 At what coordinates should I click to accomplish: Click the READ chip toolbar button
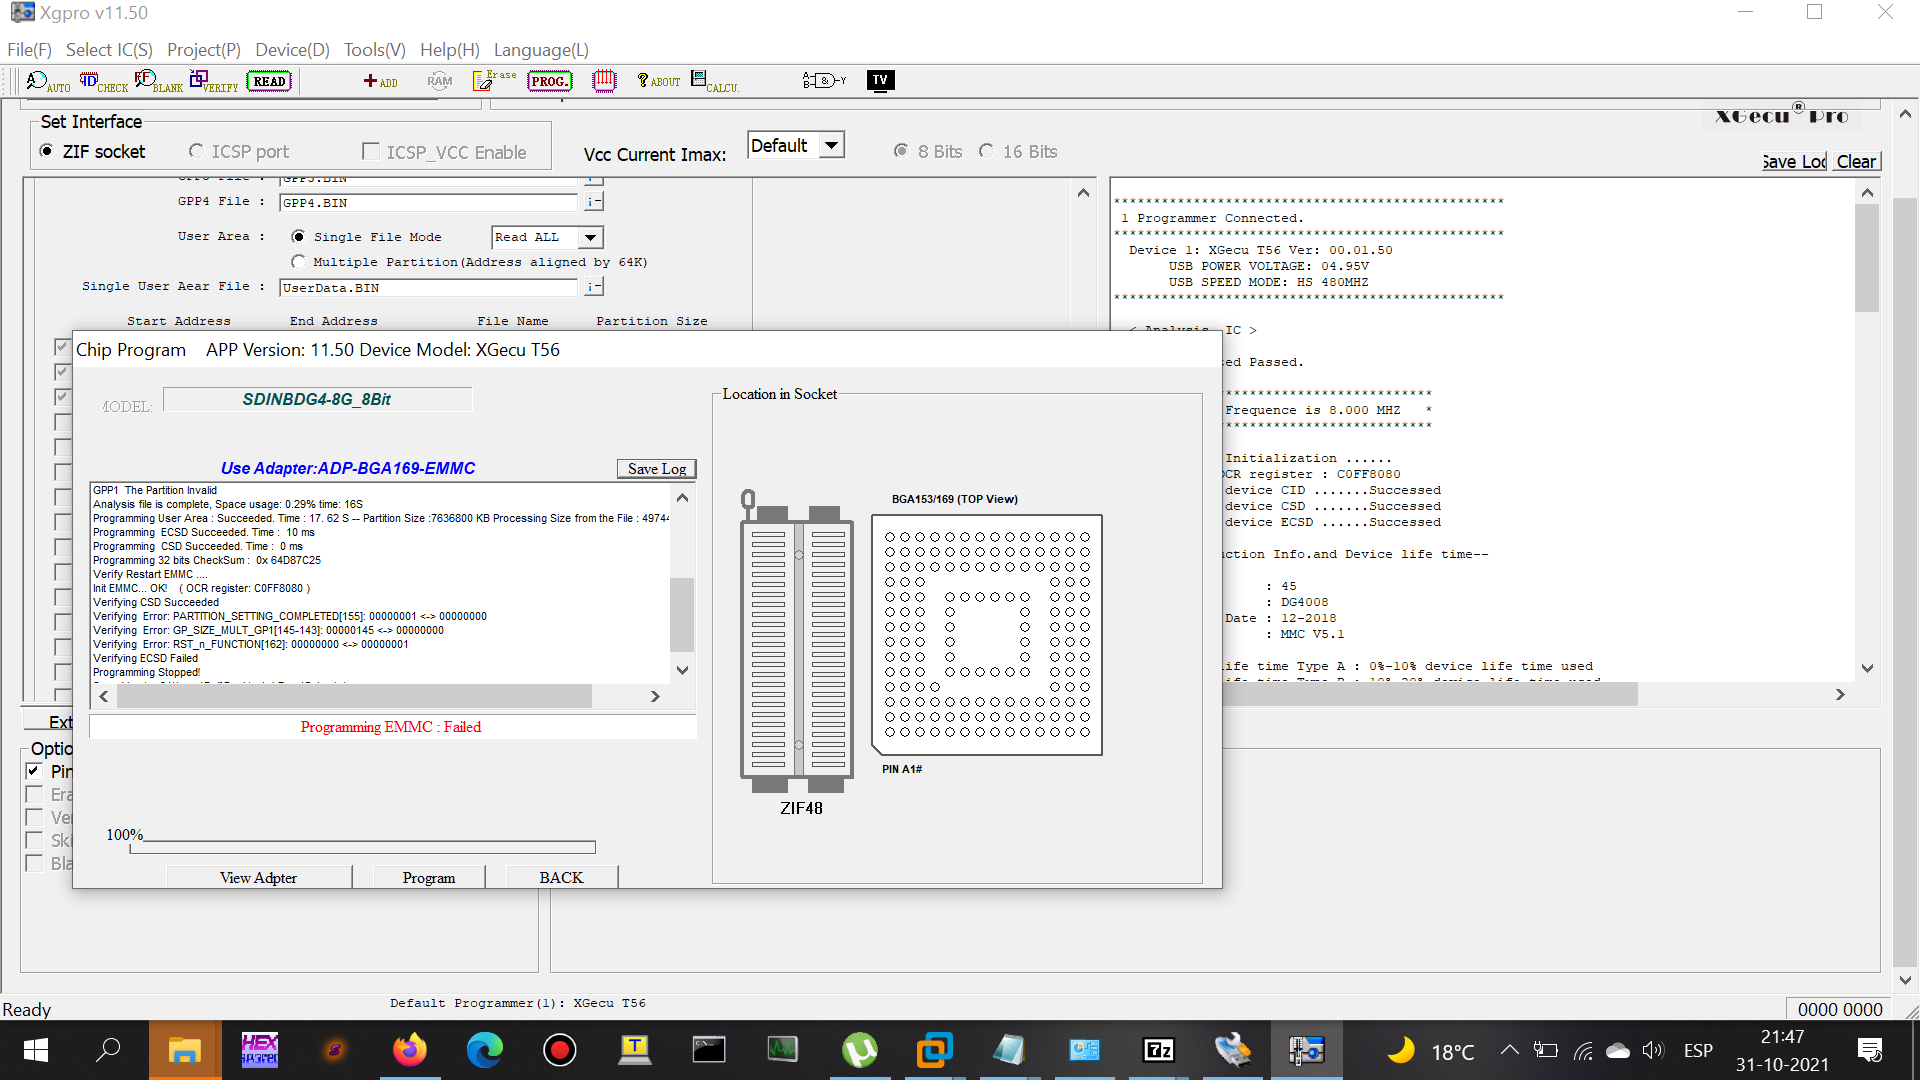tap(269, 82)
